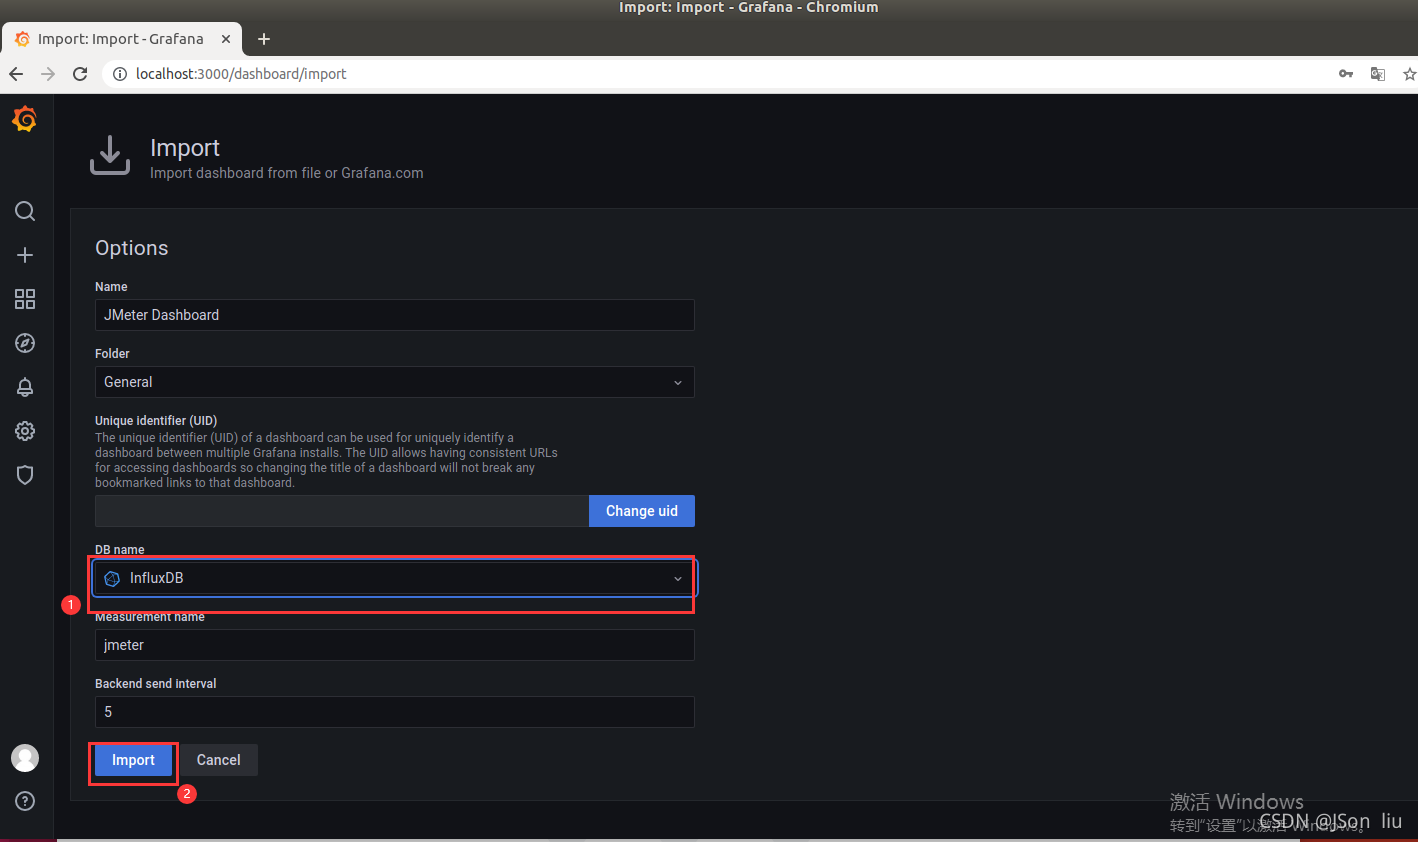This screenshot has height=842, width=1418.
Task: Click the Backend send interval field
Action: [394, 712]
